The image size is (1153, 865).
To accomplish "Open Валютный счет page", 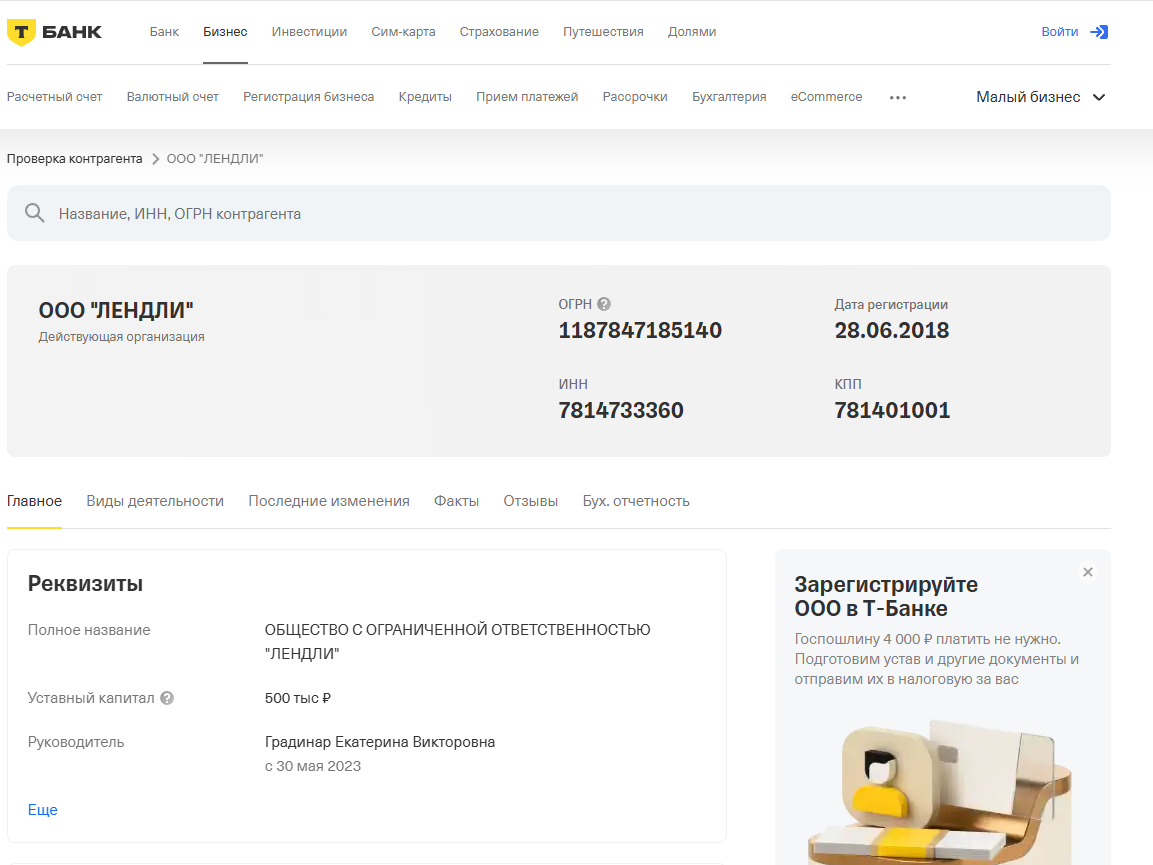I will 173,96.
